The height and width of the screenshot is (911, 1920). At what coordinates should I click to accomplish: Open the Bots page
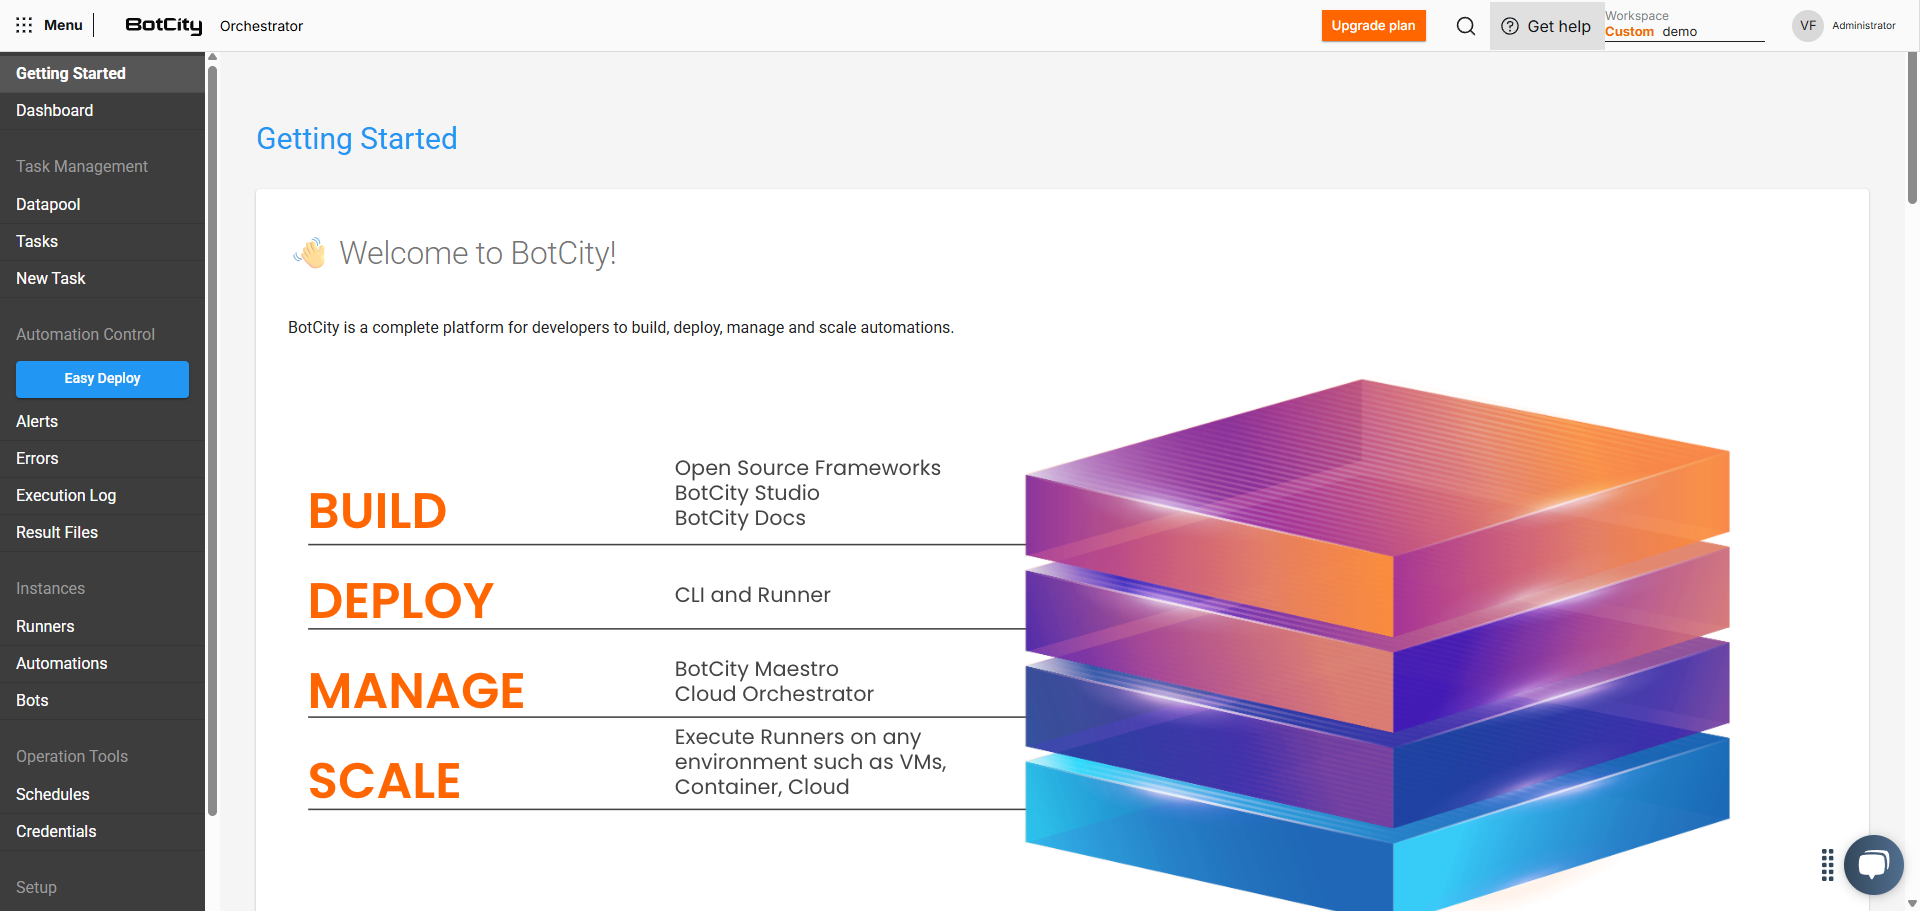click(102, 700)
